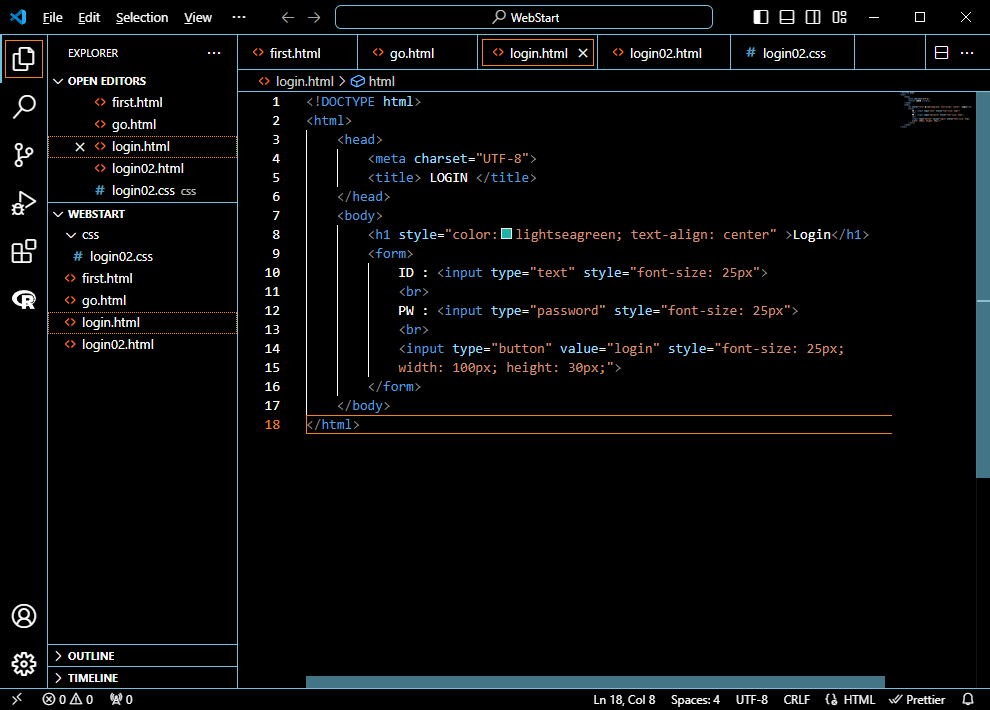Open the Explorer view in activity bar
990x710 pixels.
pyautogui.click(x=24, y=59)
